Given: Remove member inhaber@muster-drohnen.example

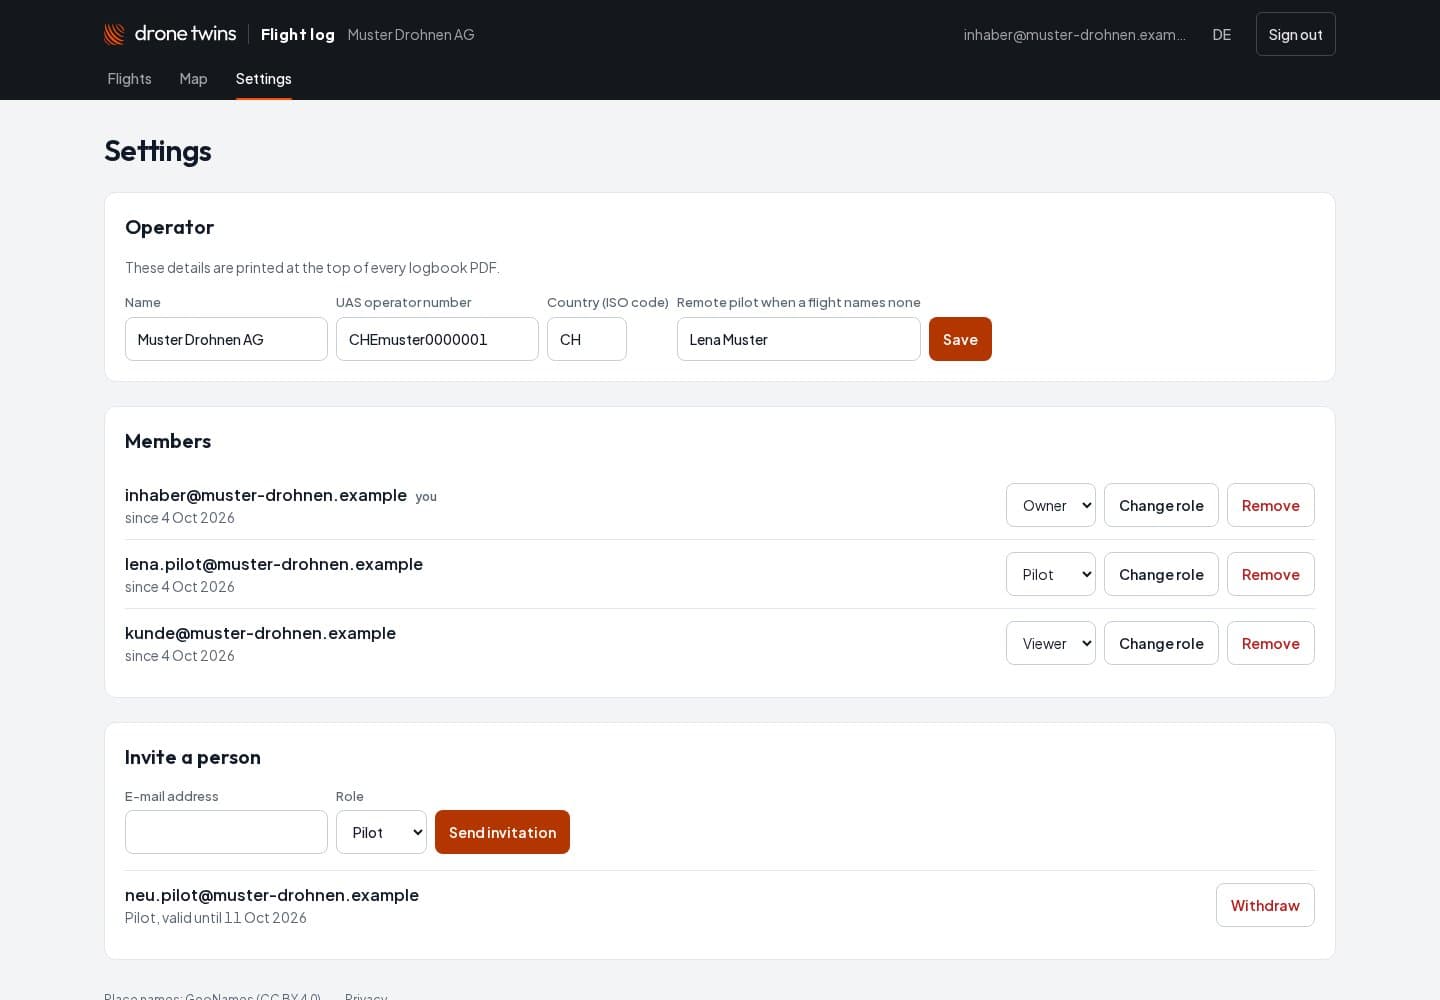Looking at the screenshot, I should (x=1271, y=505).
